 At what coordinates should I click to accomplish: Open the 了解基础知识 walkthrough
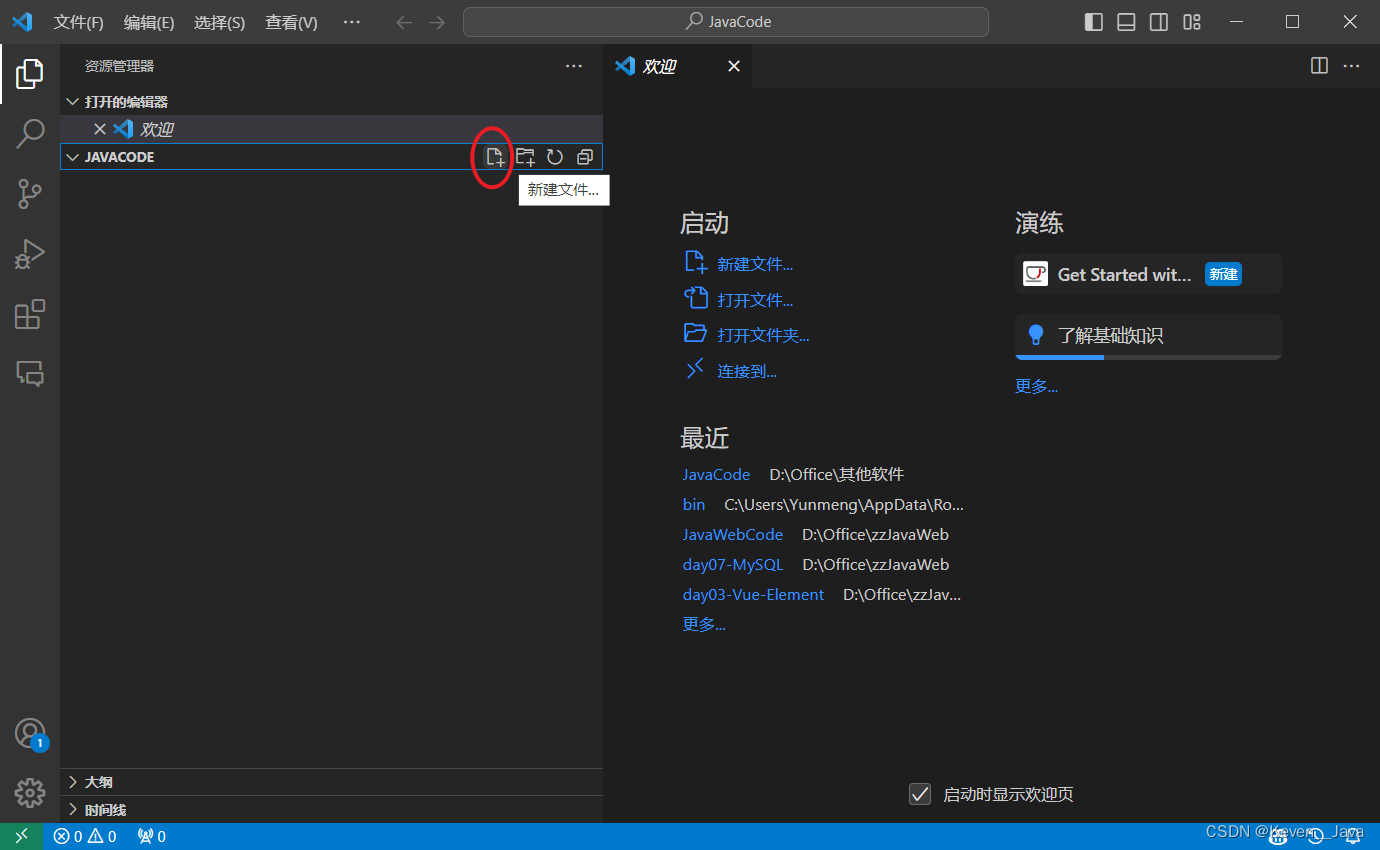click(1148, 336)
